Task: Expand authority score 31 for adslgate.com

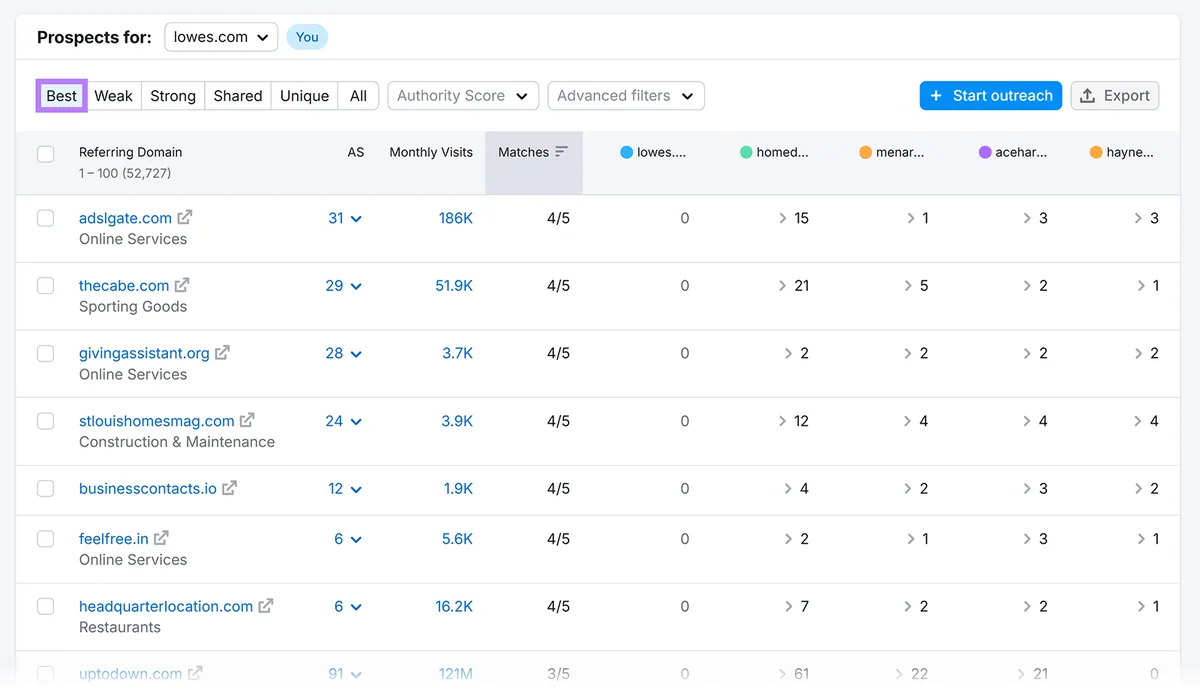Action: [345, 218]
